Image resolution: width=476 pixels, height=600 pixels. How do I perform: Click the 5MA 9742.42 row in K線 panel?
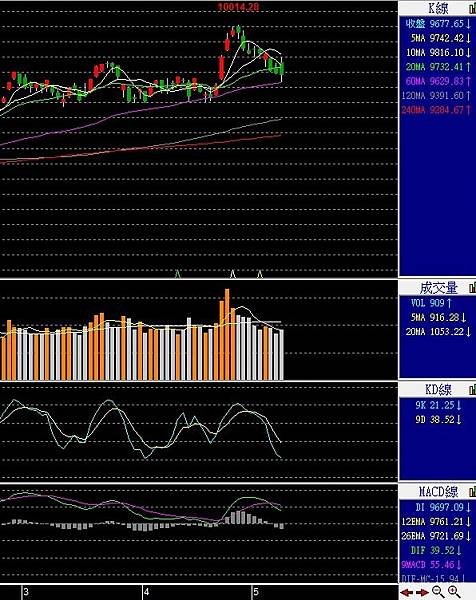[441, 38]
